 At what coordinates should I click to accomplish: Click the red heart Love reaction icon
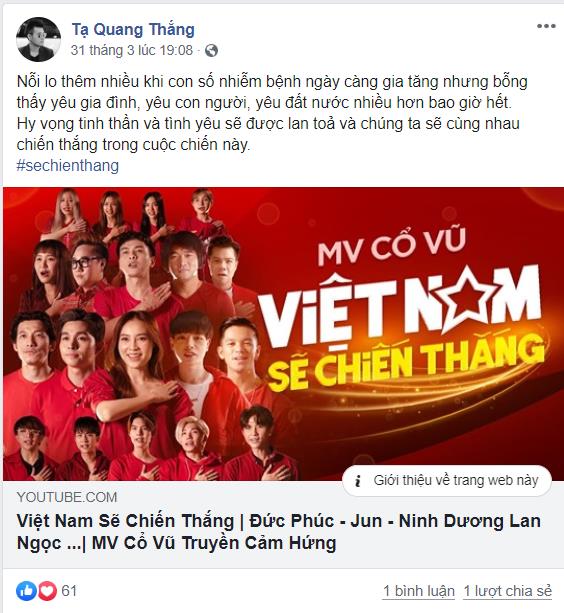pos(47,591)
